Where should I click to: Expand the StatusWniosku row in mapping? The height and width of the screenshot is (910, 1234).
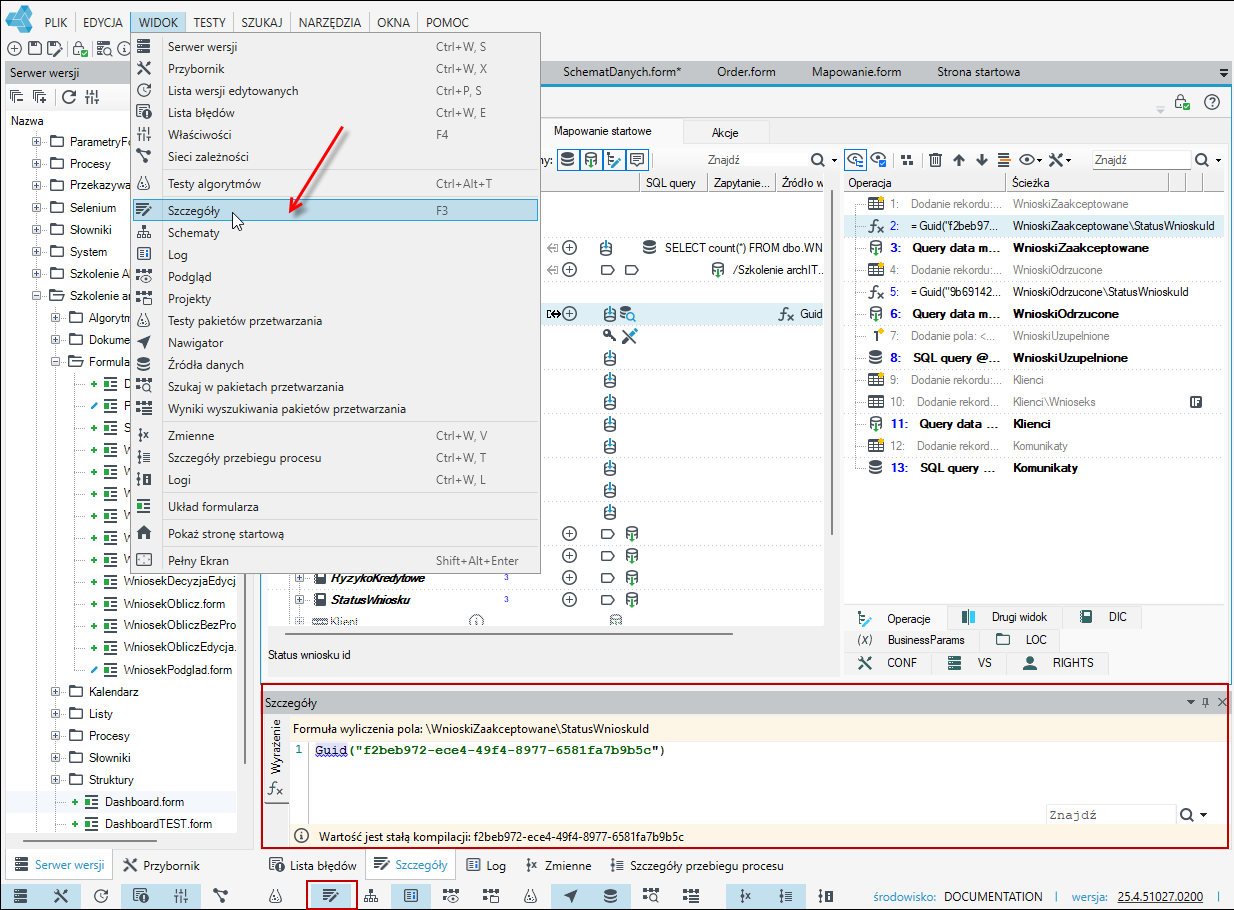(299, 600)
